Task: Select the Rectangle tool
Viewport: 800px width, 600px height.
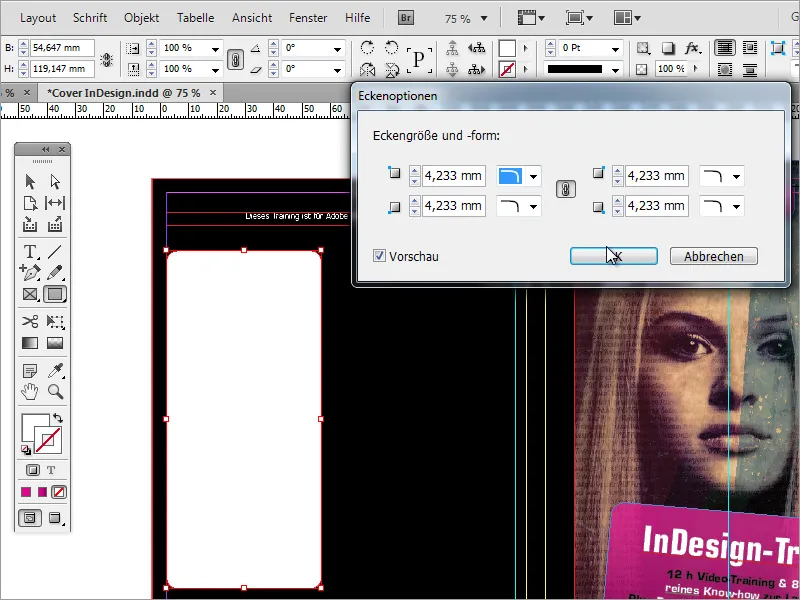Action: pyautogui.click(x=55, y=294)
